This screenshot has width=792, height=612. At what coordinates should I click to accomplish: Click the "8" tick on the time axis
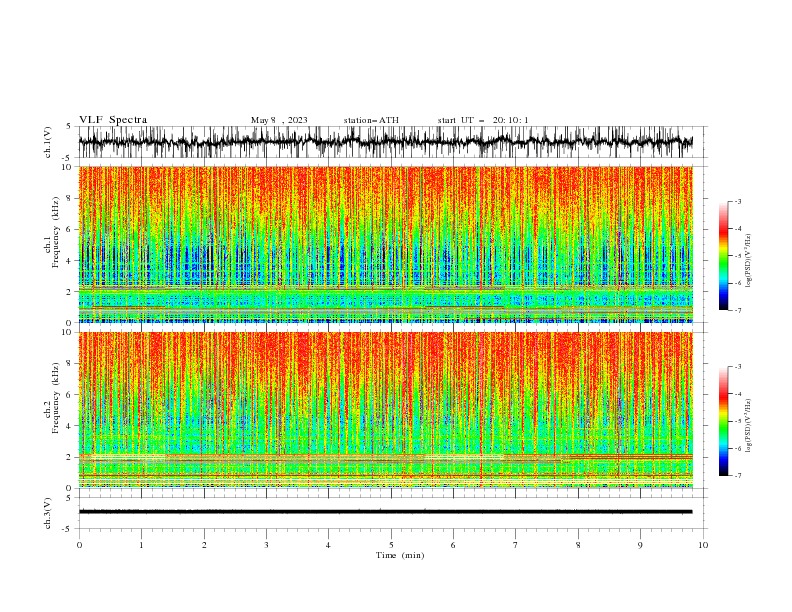578,545
